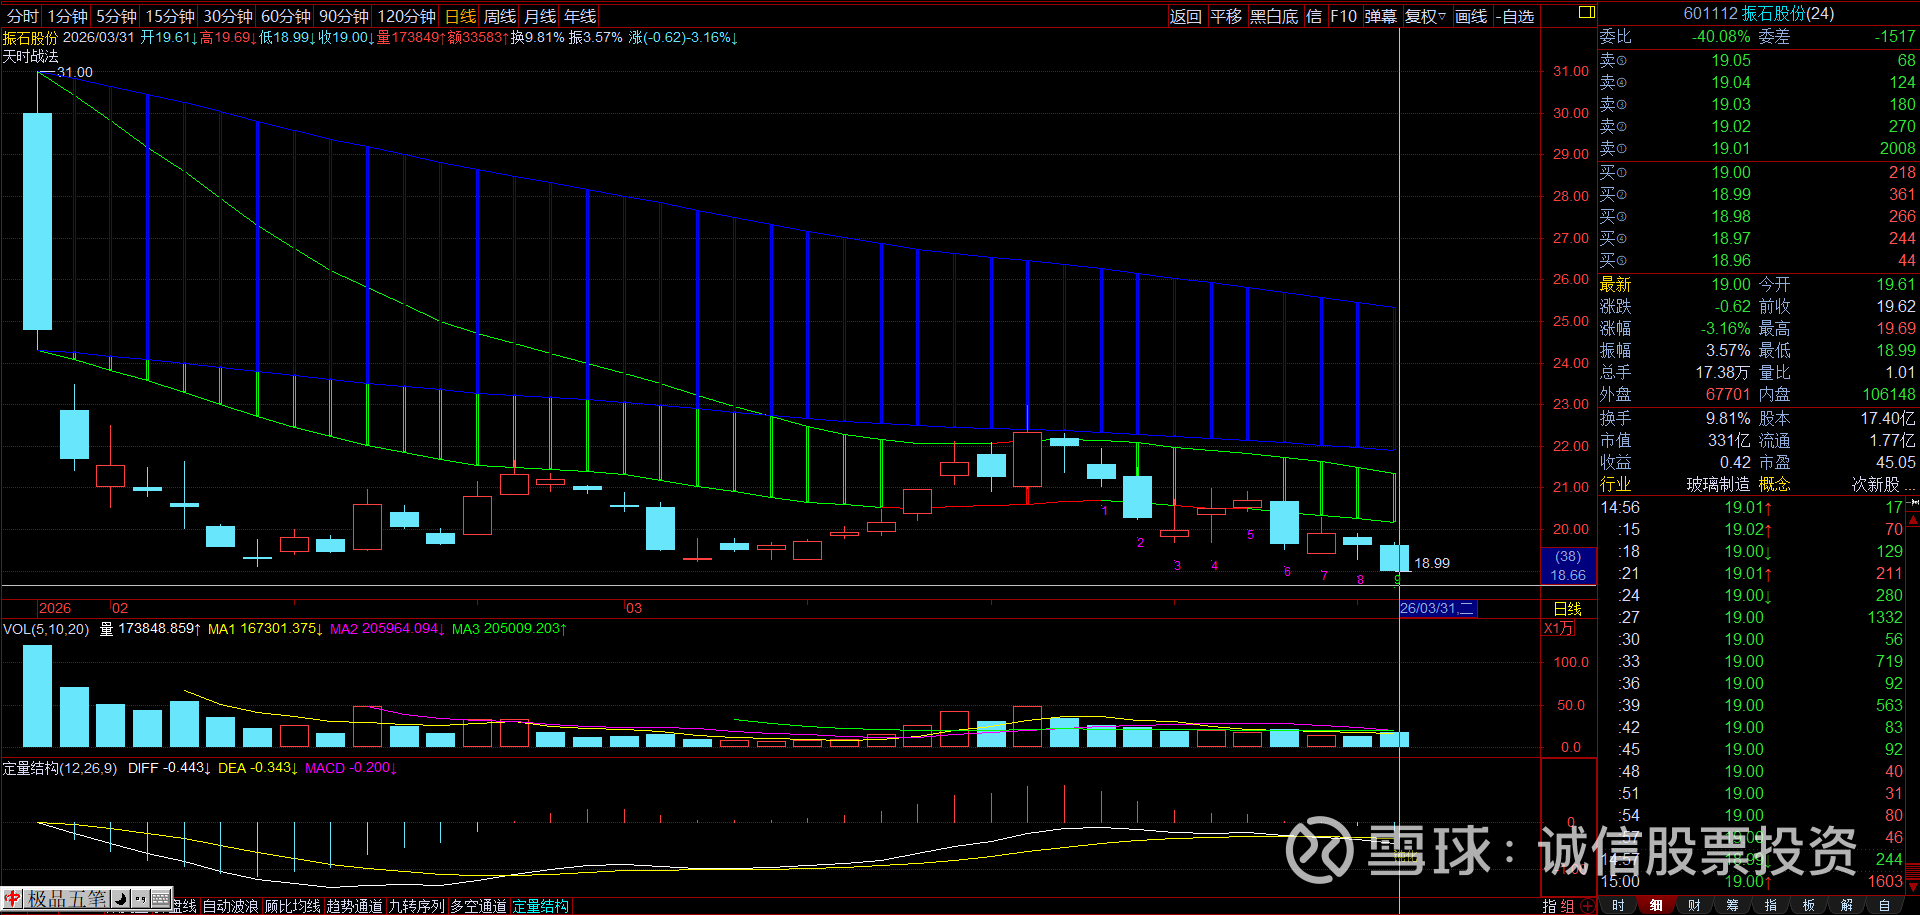Image resolution: width=1920 pixels, height=915 pixels.
Task: Select the 趋势通道 indicator tab
Action: tap(354, 906)
